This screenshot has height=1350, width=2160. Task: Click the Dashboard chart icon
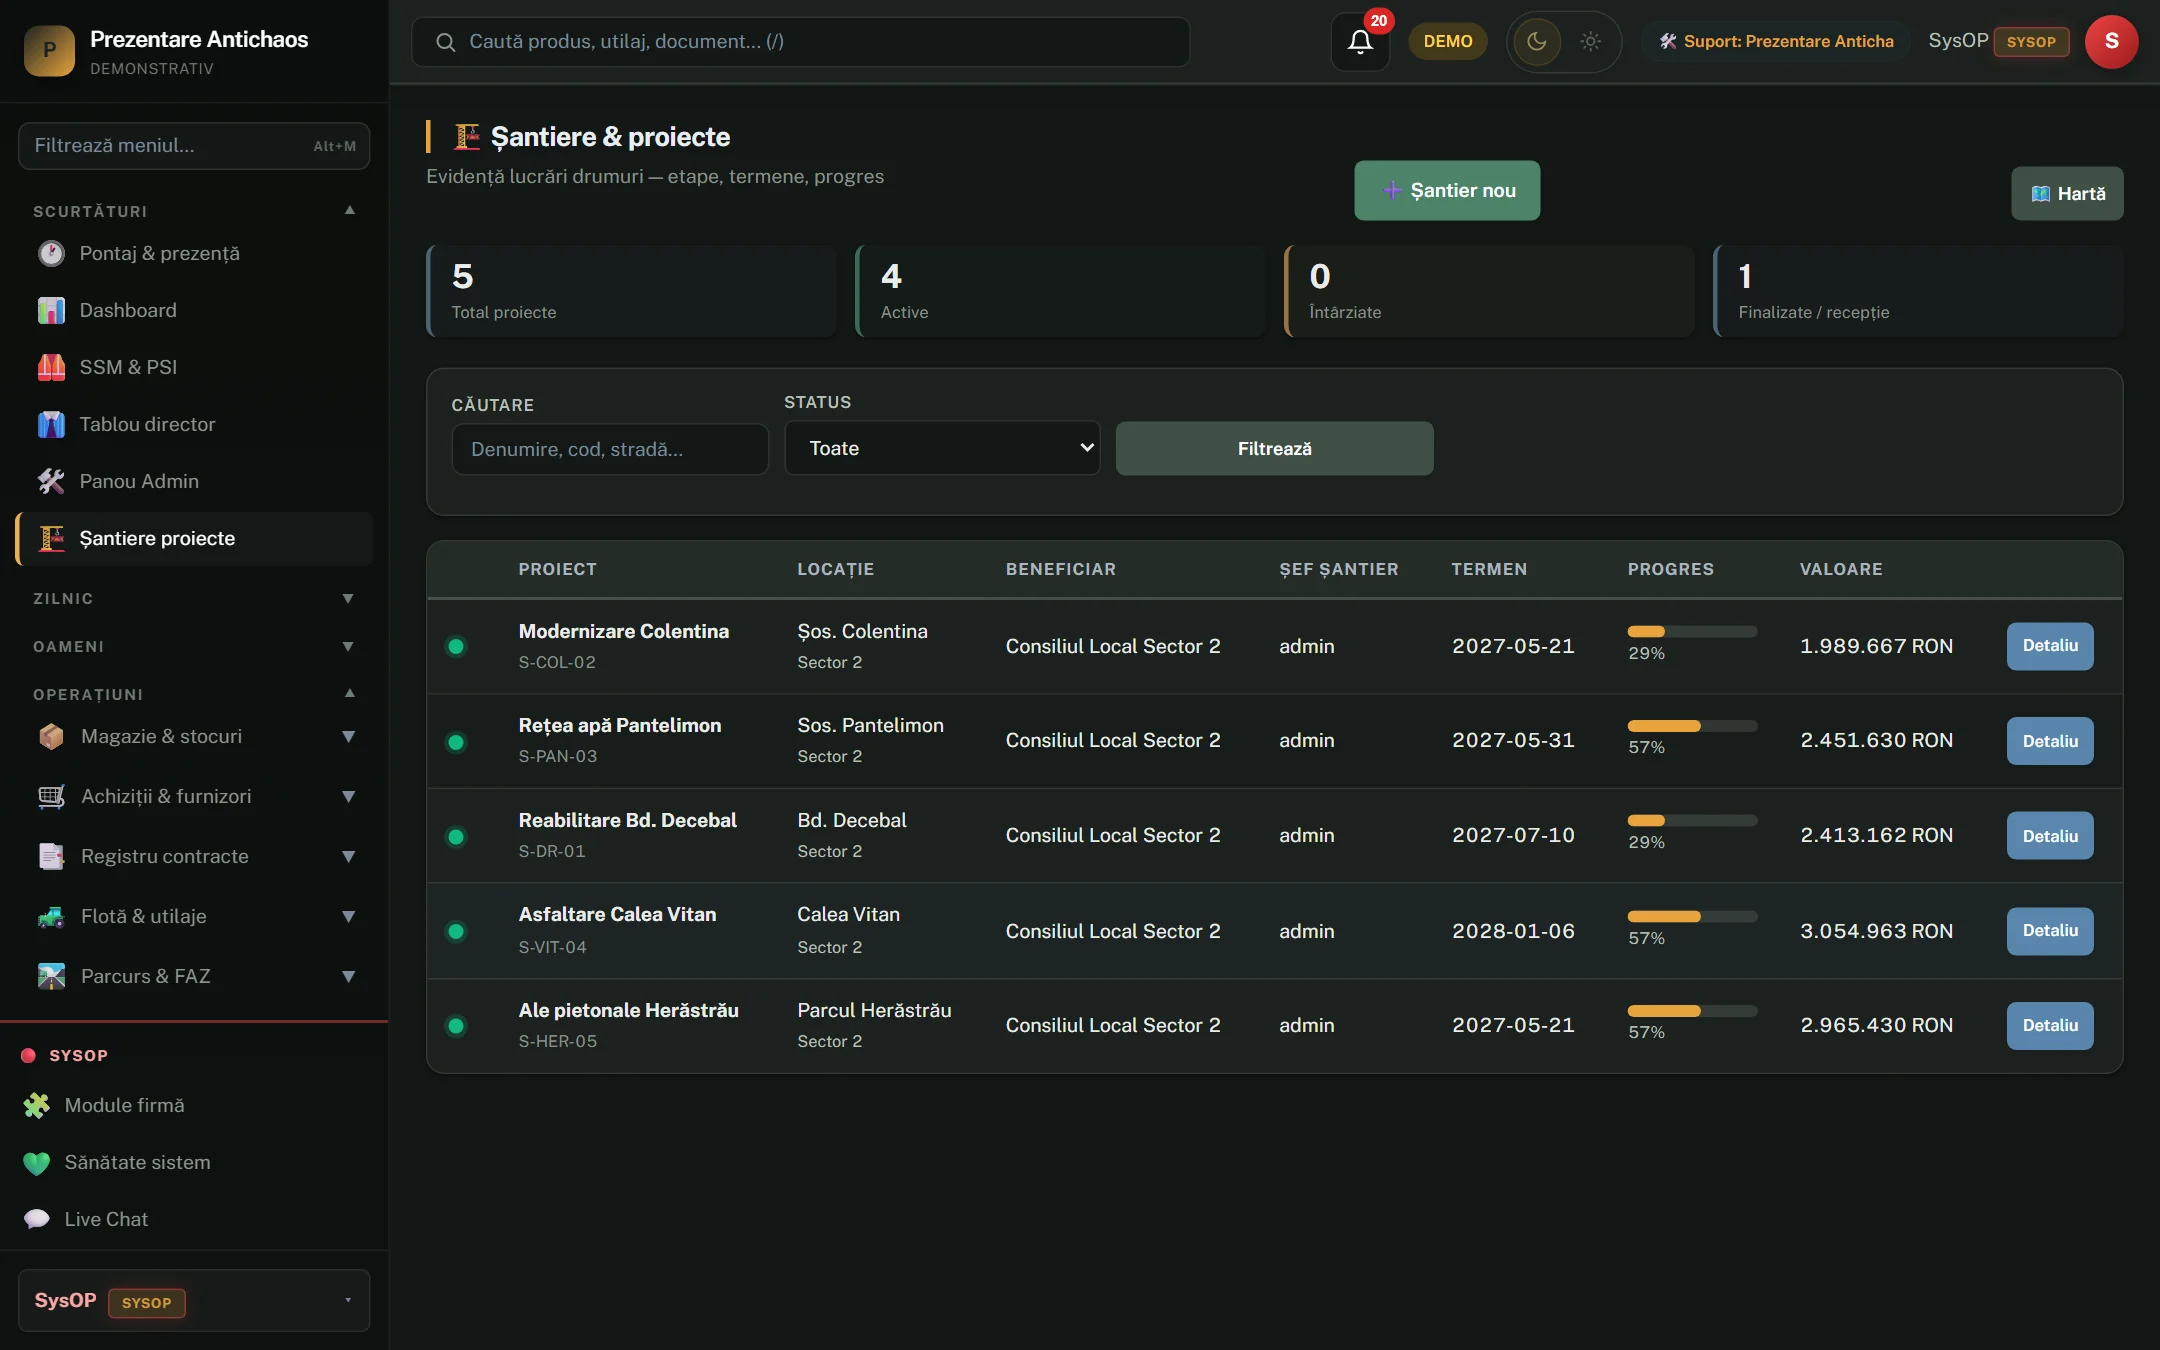click(x=51, y=311)
